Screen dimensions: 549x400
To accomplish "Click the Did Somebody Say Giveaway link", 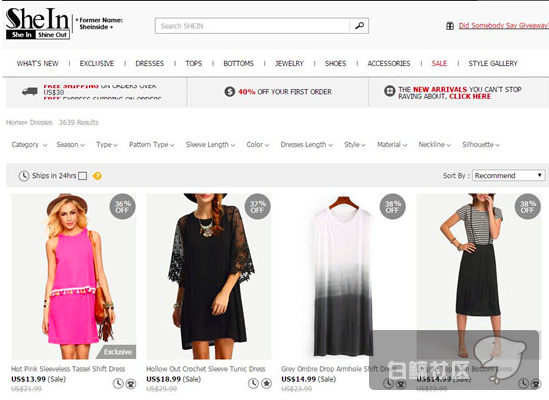I will click(503, 25).
